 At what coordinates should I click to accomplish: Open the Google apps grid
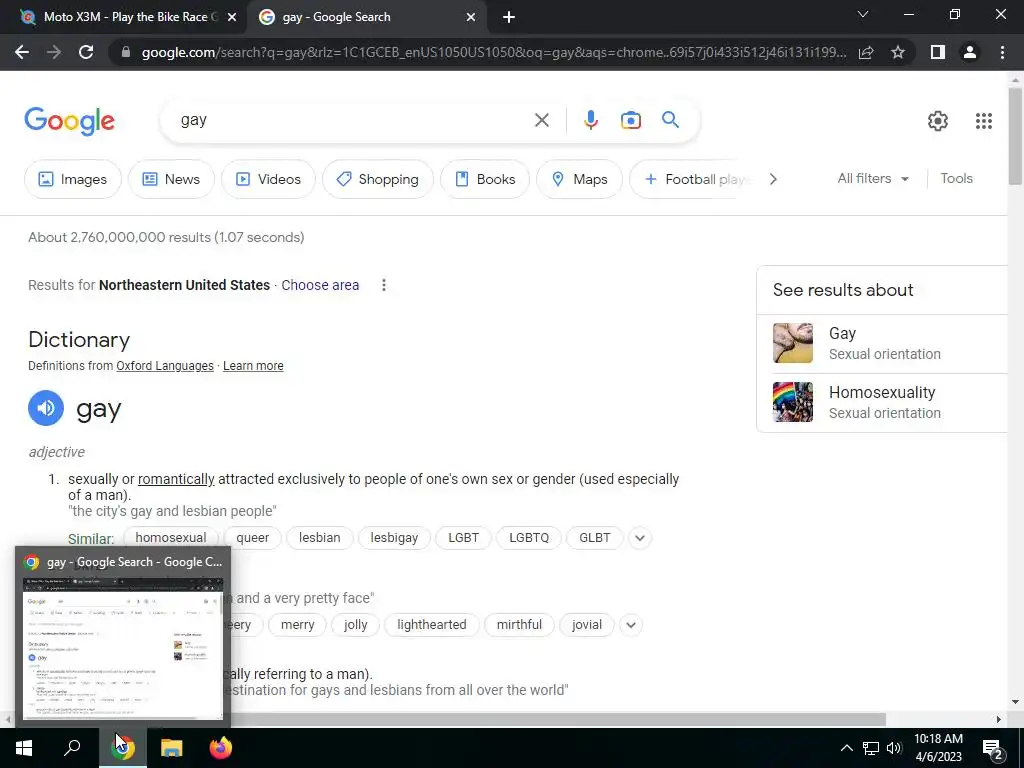pos(984,121)
